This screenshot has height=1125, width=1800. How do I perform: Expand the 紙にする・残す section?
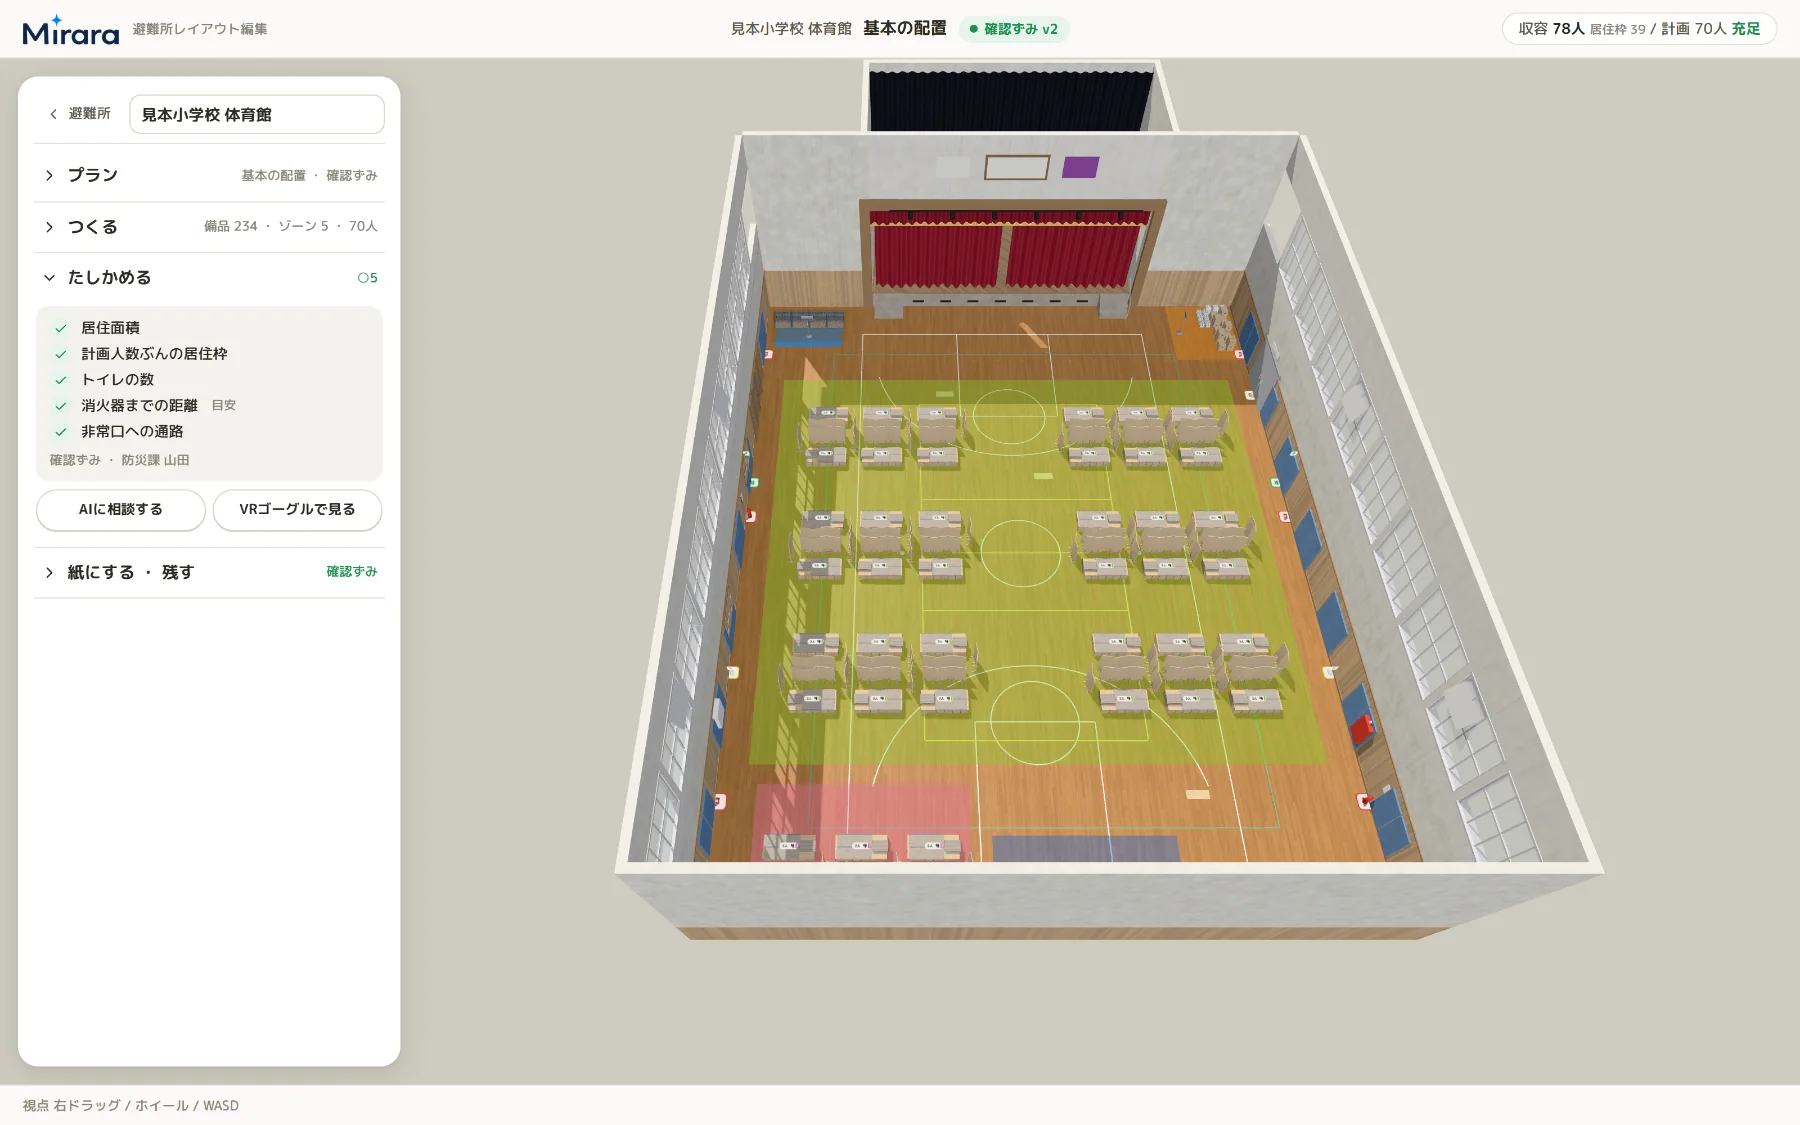(x=209, y=572)
